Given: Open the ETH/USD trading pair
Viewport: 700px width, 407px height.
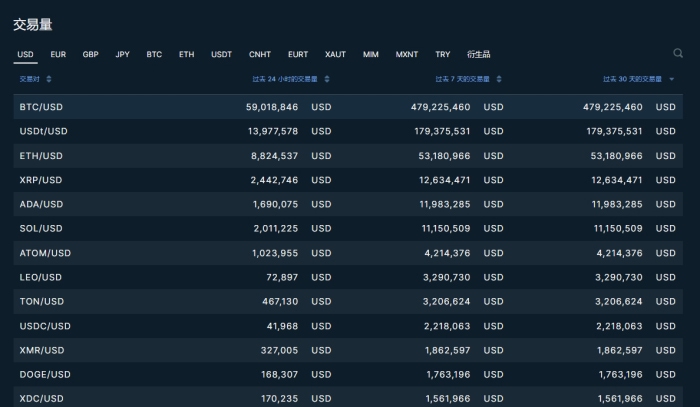Looking at the screenshot, I should tap(41, 155).
